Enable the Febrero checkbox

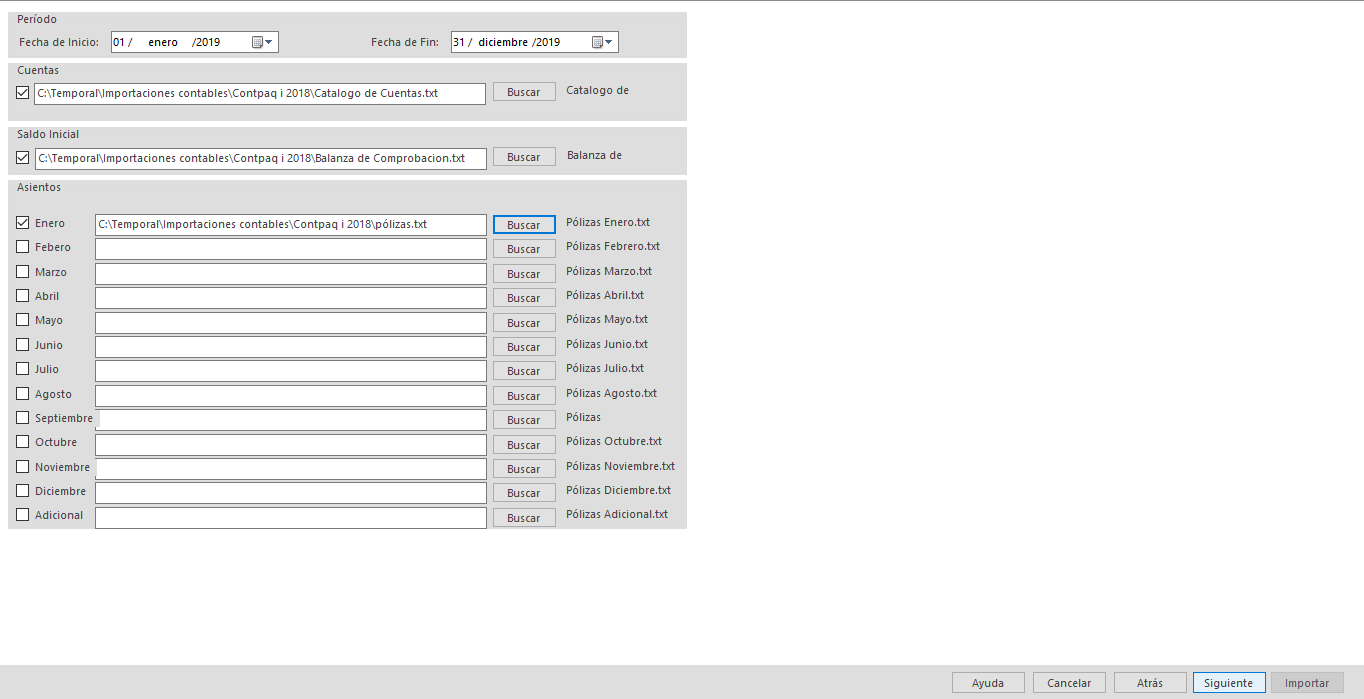point(23,247)
